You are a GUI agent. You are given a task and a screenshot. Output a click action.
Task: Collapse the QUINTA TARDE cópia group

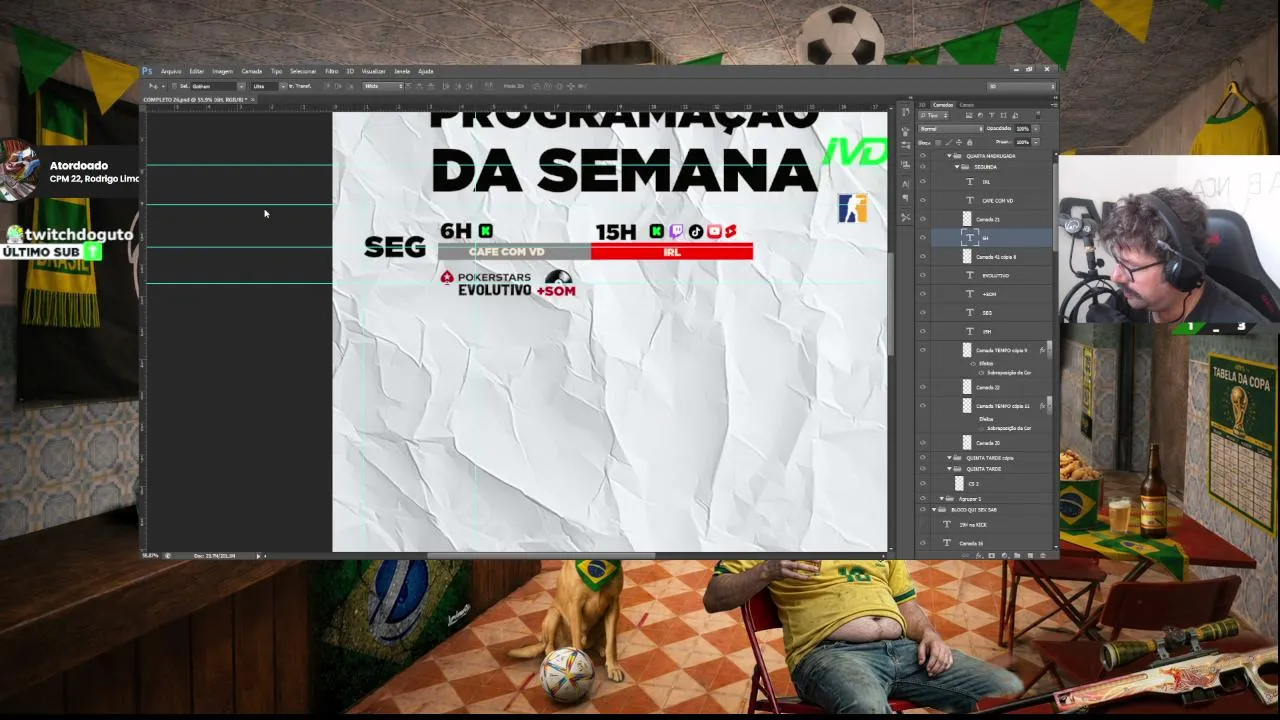[949, 458]
